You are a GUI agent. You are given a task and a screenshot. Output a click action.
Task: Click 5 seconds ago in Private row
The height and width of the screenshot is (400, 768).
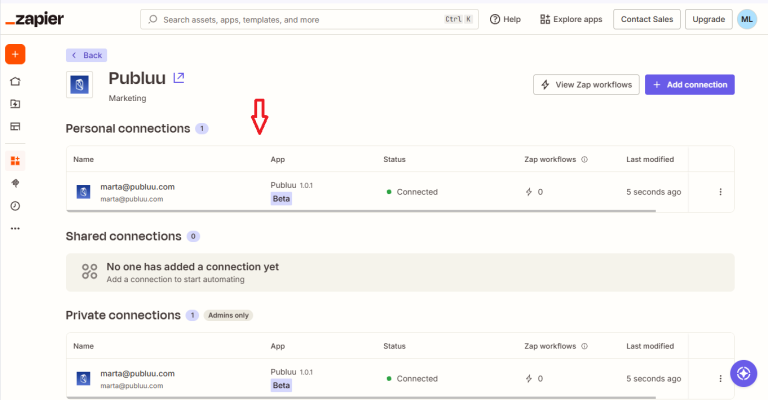[x=653, y=378]
